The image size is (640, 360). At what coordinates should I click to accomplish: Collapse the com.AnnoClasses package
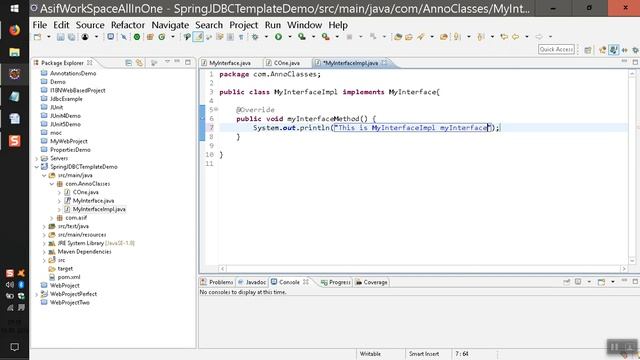(52, 184)
